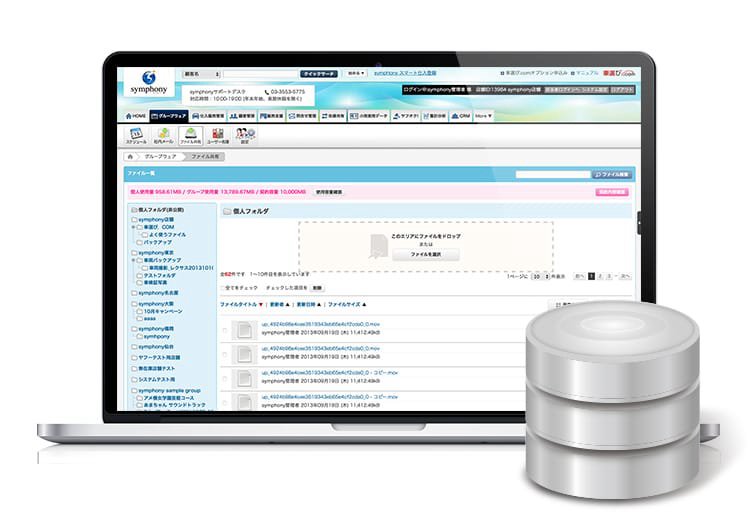Image resolution: width=750 pixels, height=515 pixels.
Task: Switch to the CRM tab
Action: [461, 116]
